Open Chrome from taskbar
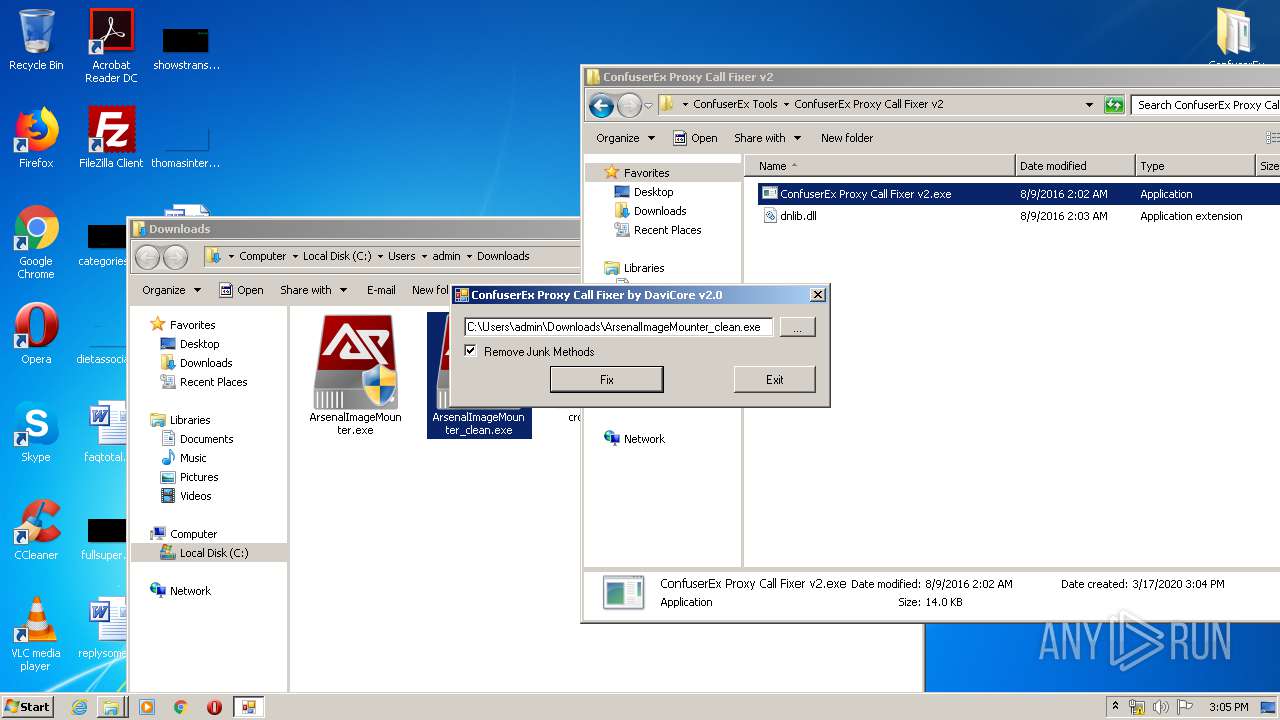This screenshot has width=1280, height=720. [x=181, y=707]
